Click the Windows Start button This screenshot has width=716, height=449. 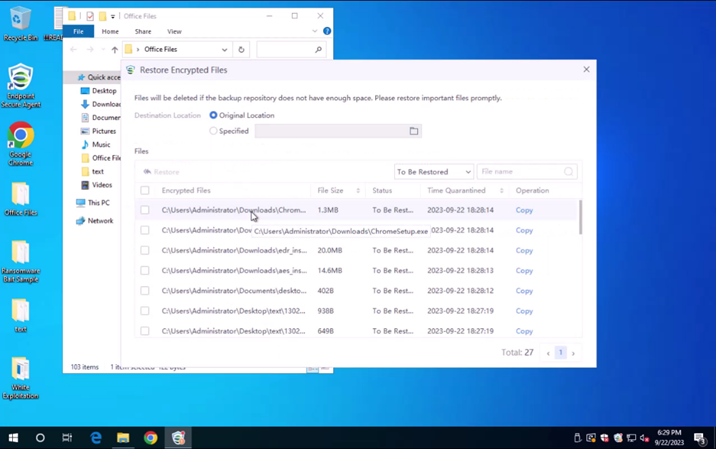(x=13, y=438)
